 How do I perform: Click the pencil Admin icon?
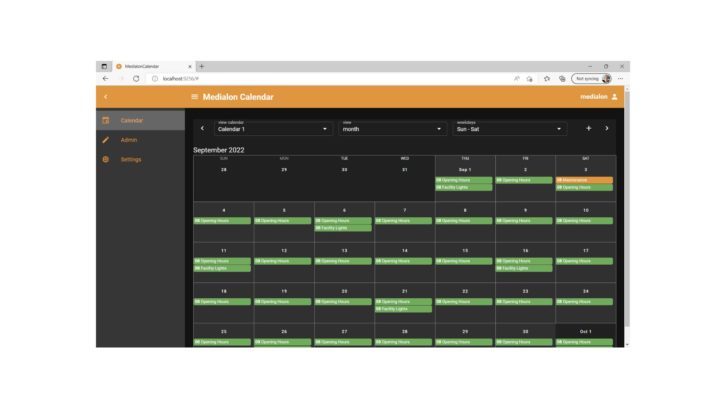pyautogui.click(x=106, y=140)
